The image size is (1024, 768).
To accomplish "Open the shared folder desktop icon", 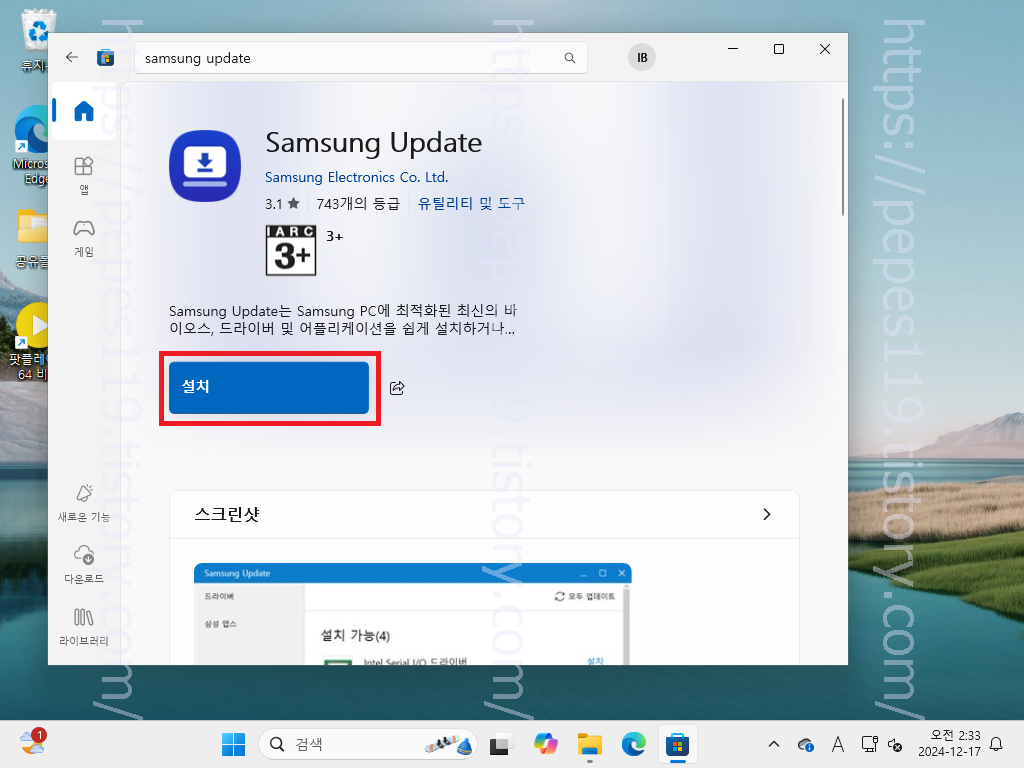I will click(31, 239).
